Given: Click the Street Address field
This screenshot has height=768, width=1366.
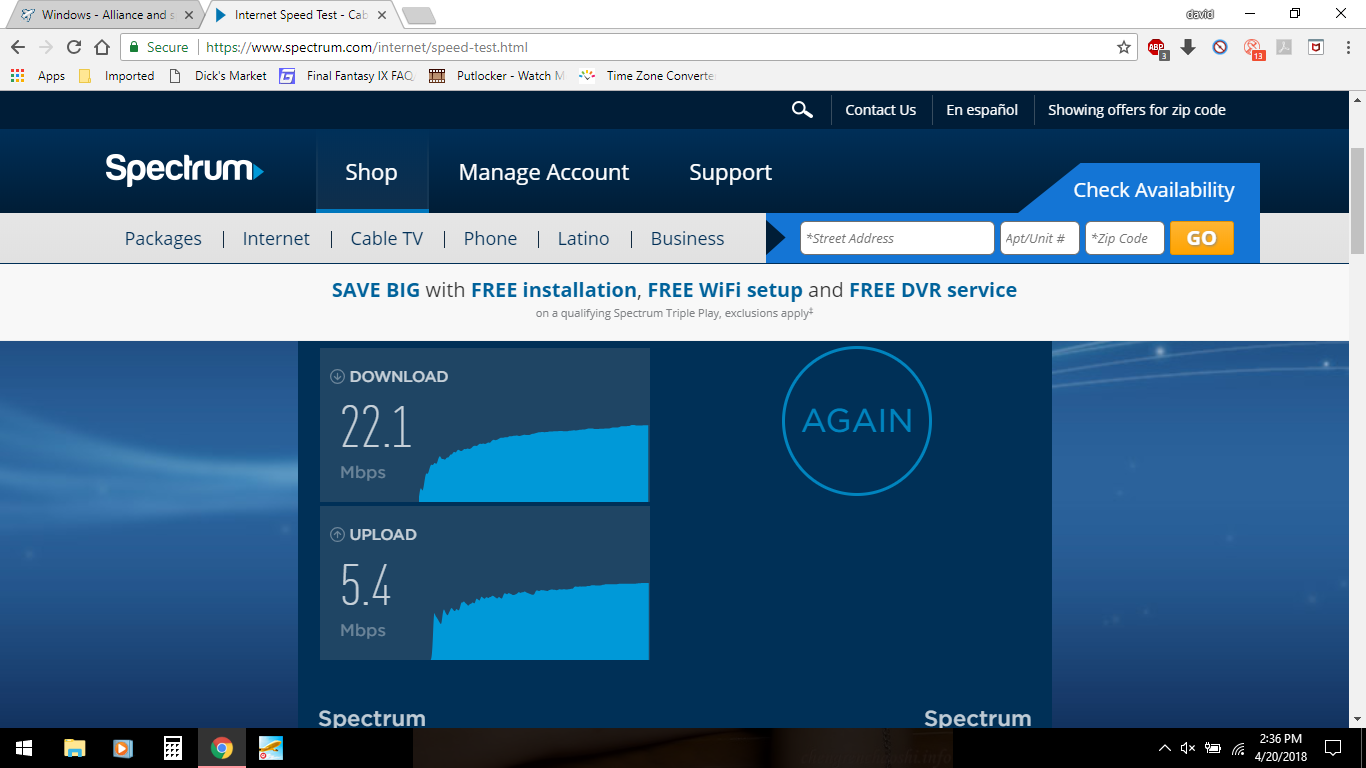Looking at the screenshot, I should pos(897,238).
